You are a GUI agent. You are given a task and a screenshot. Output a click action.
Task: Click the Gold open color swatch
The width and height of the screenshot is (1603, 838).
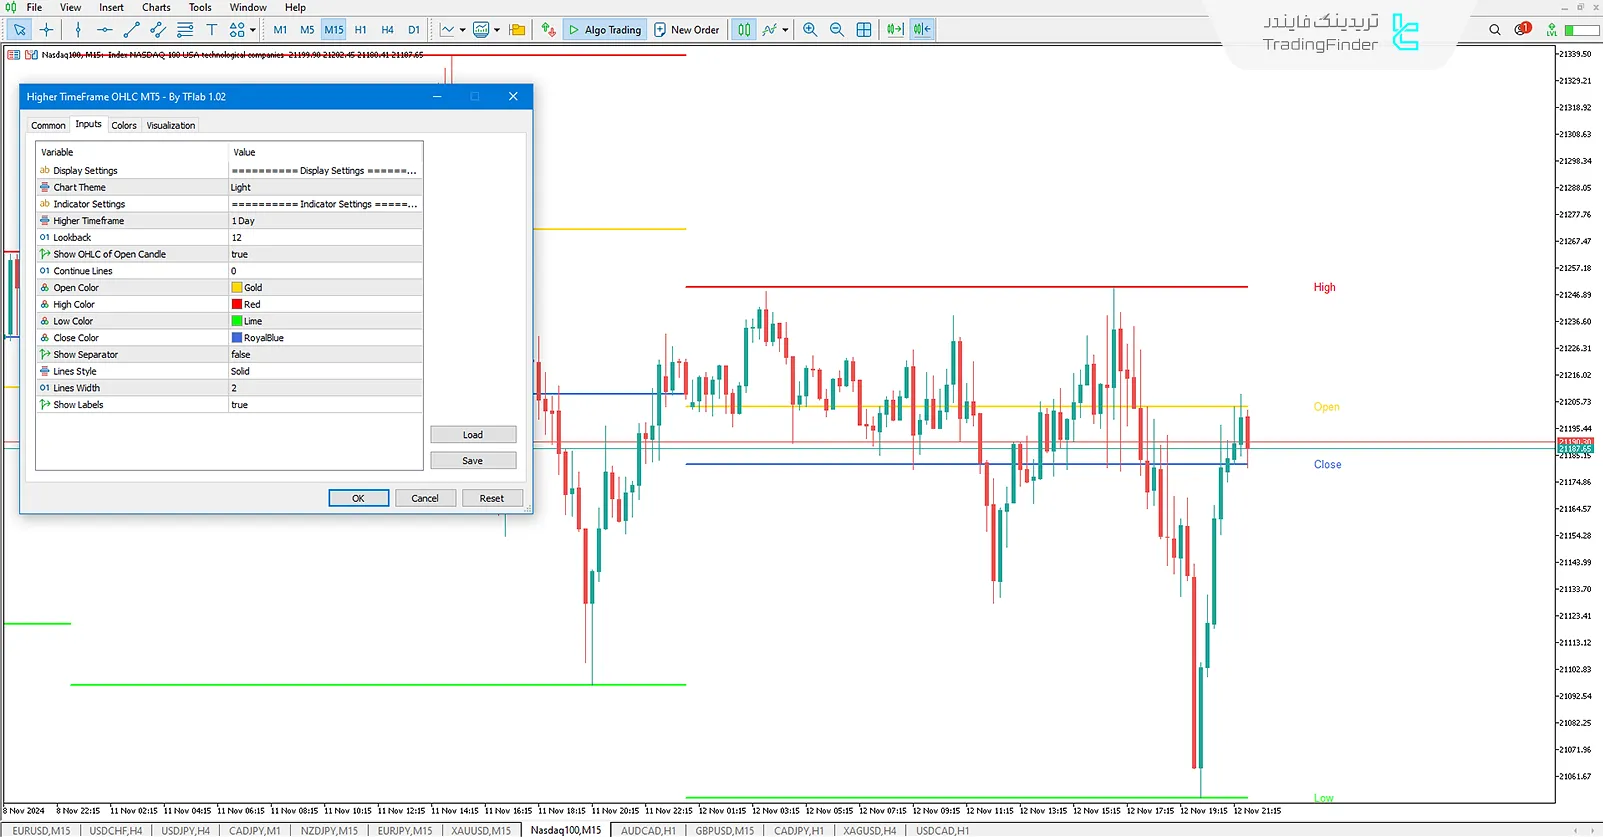coord(237,288)
